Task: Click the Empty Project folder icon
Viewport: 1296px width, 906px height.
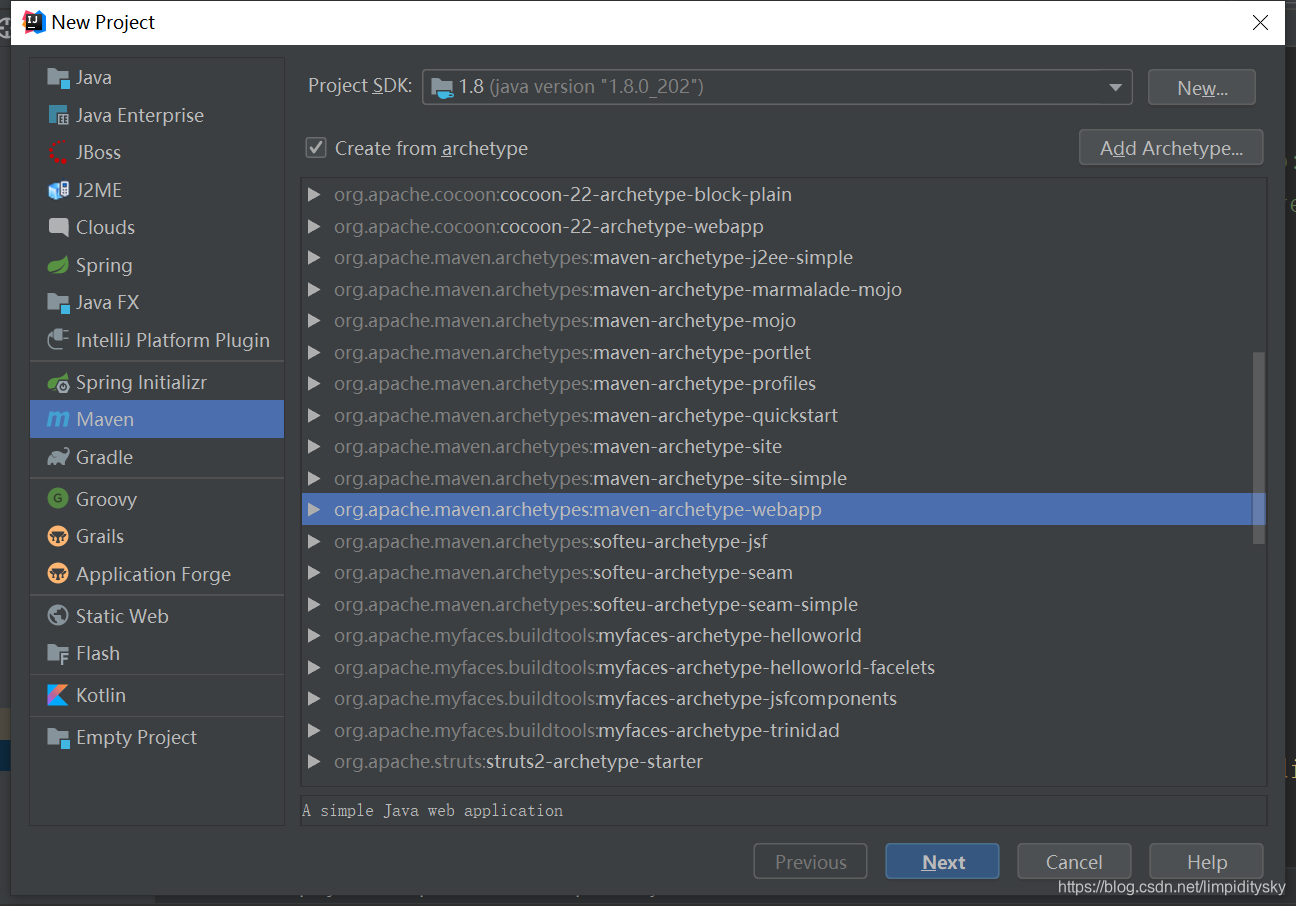Action: [58, 738]
